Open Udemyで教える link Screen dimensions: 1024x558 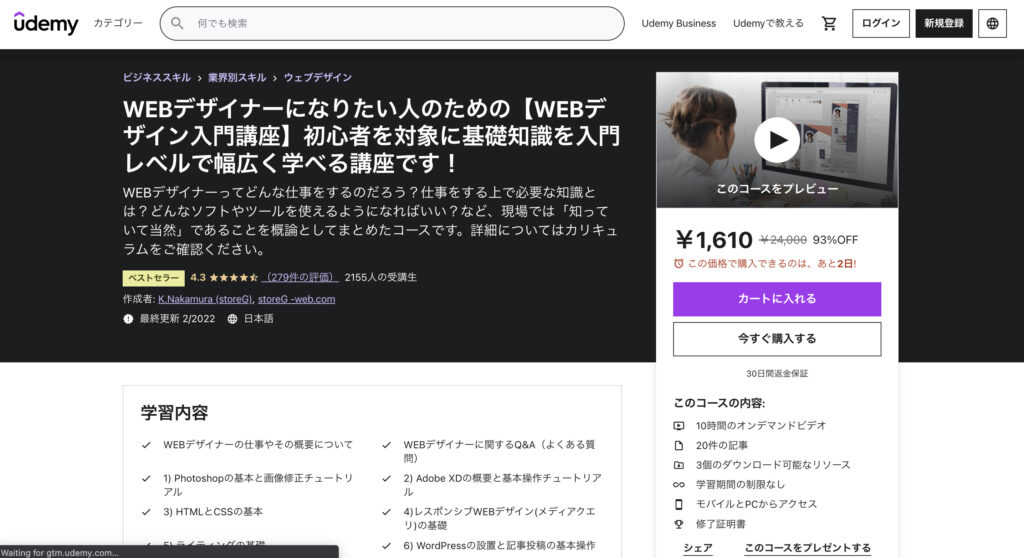click(x=768, y=24)
